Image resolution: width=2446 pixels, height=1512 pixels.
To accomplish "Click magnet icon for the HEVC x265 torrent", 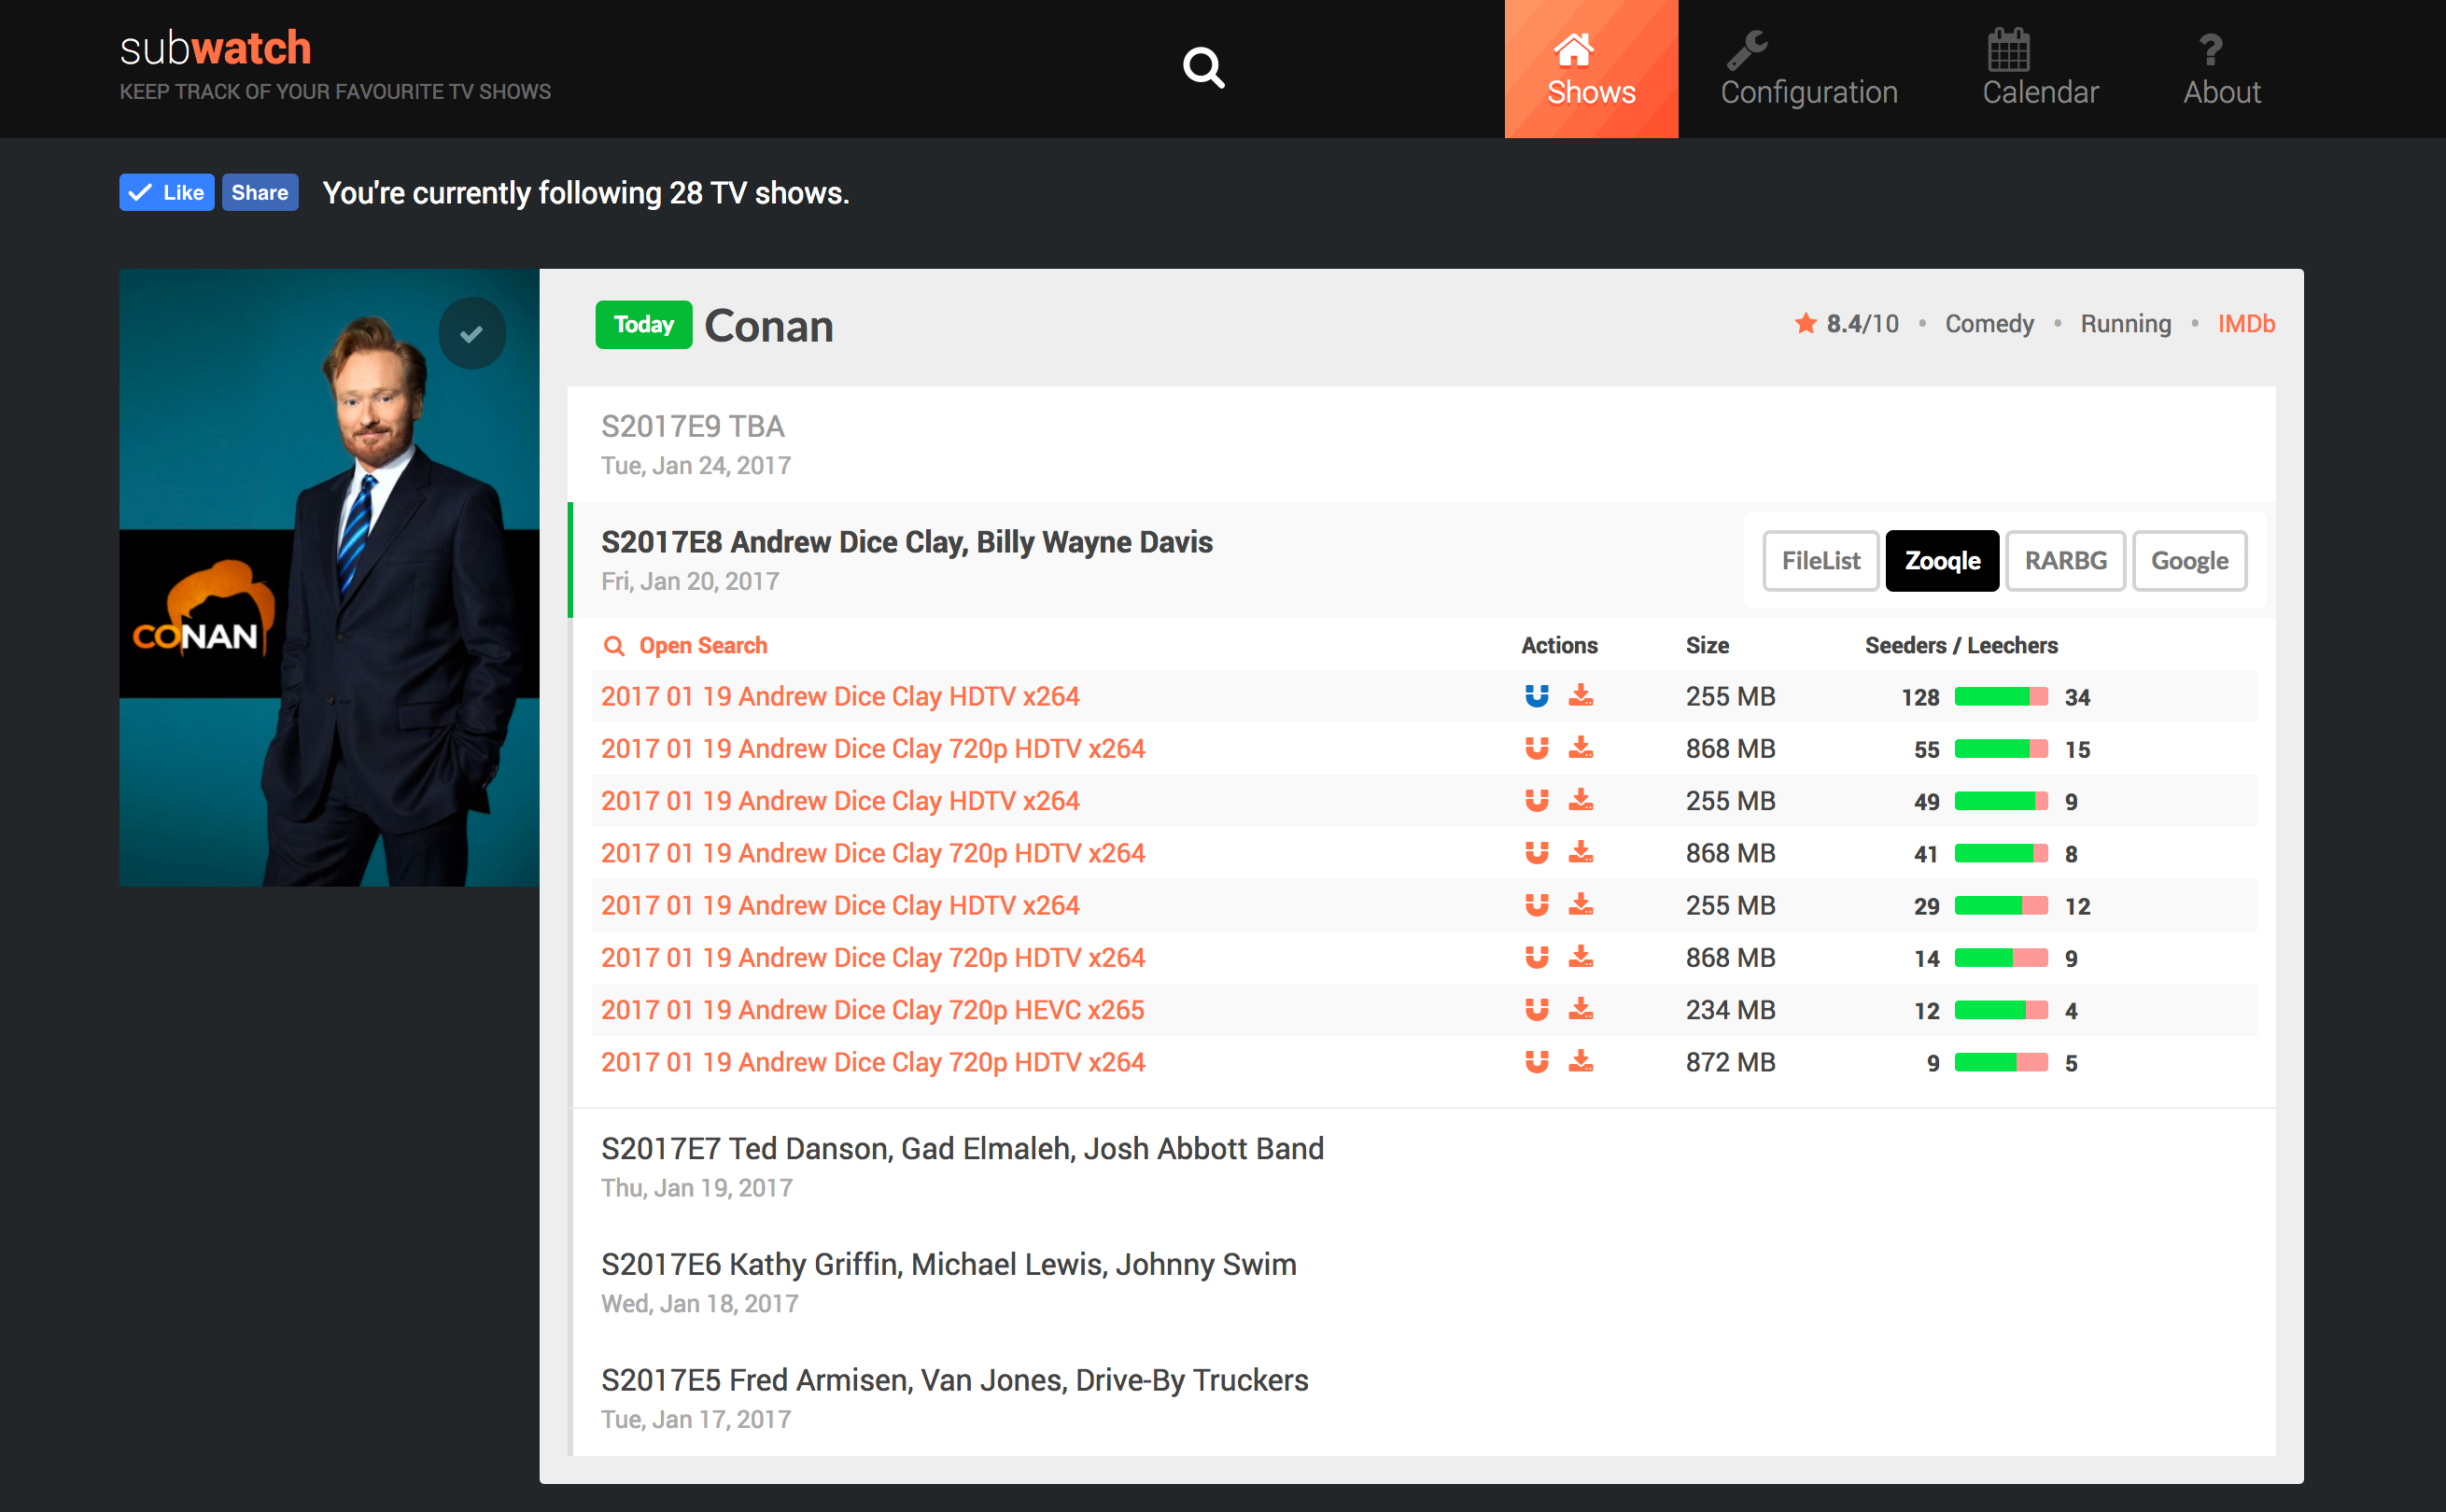I will [1536, 1010].
